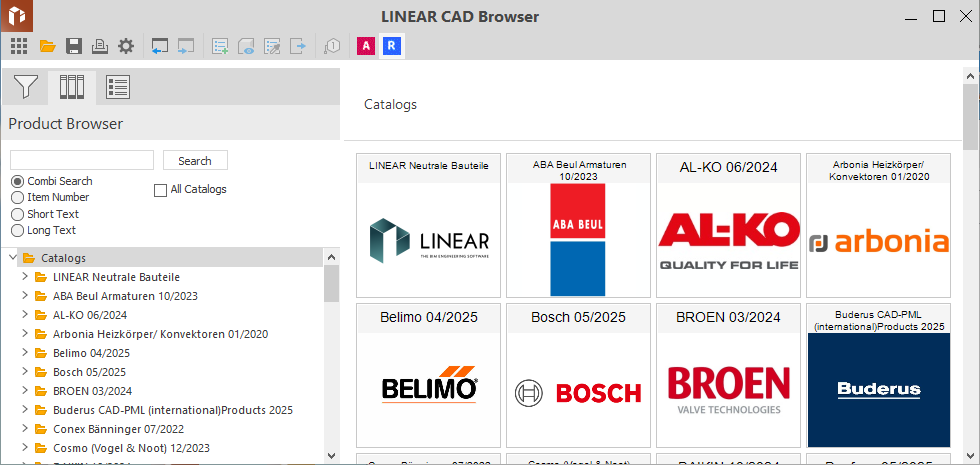The image size is (980, 465).
Task: Expand Arbonia Heizkörper tree node
Action: coord(25,333)
